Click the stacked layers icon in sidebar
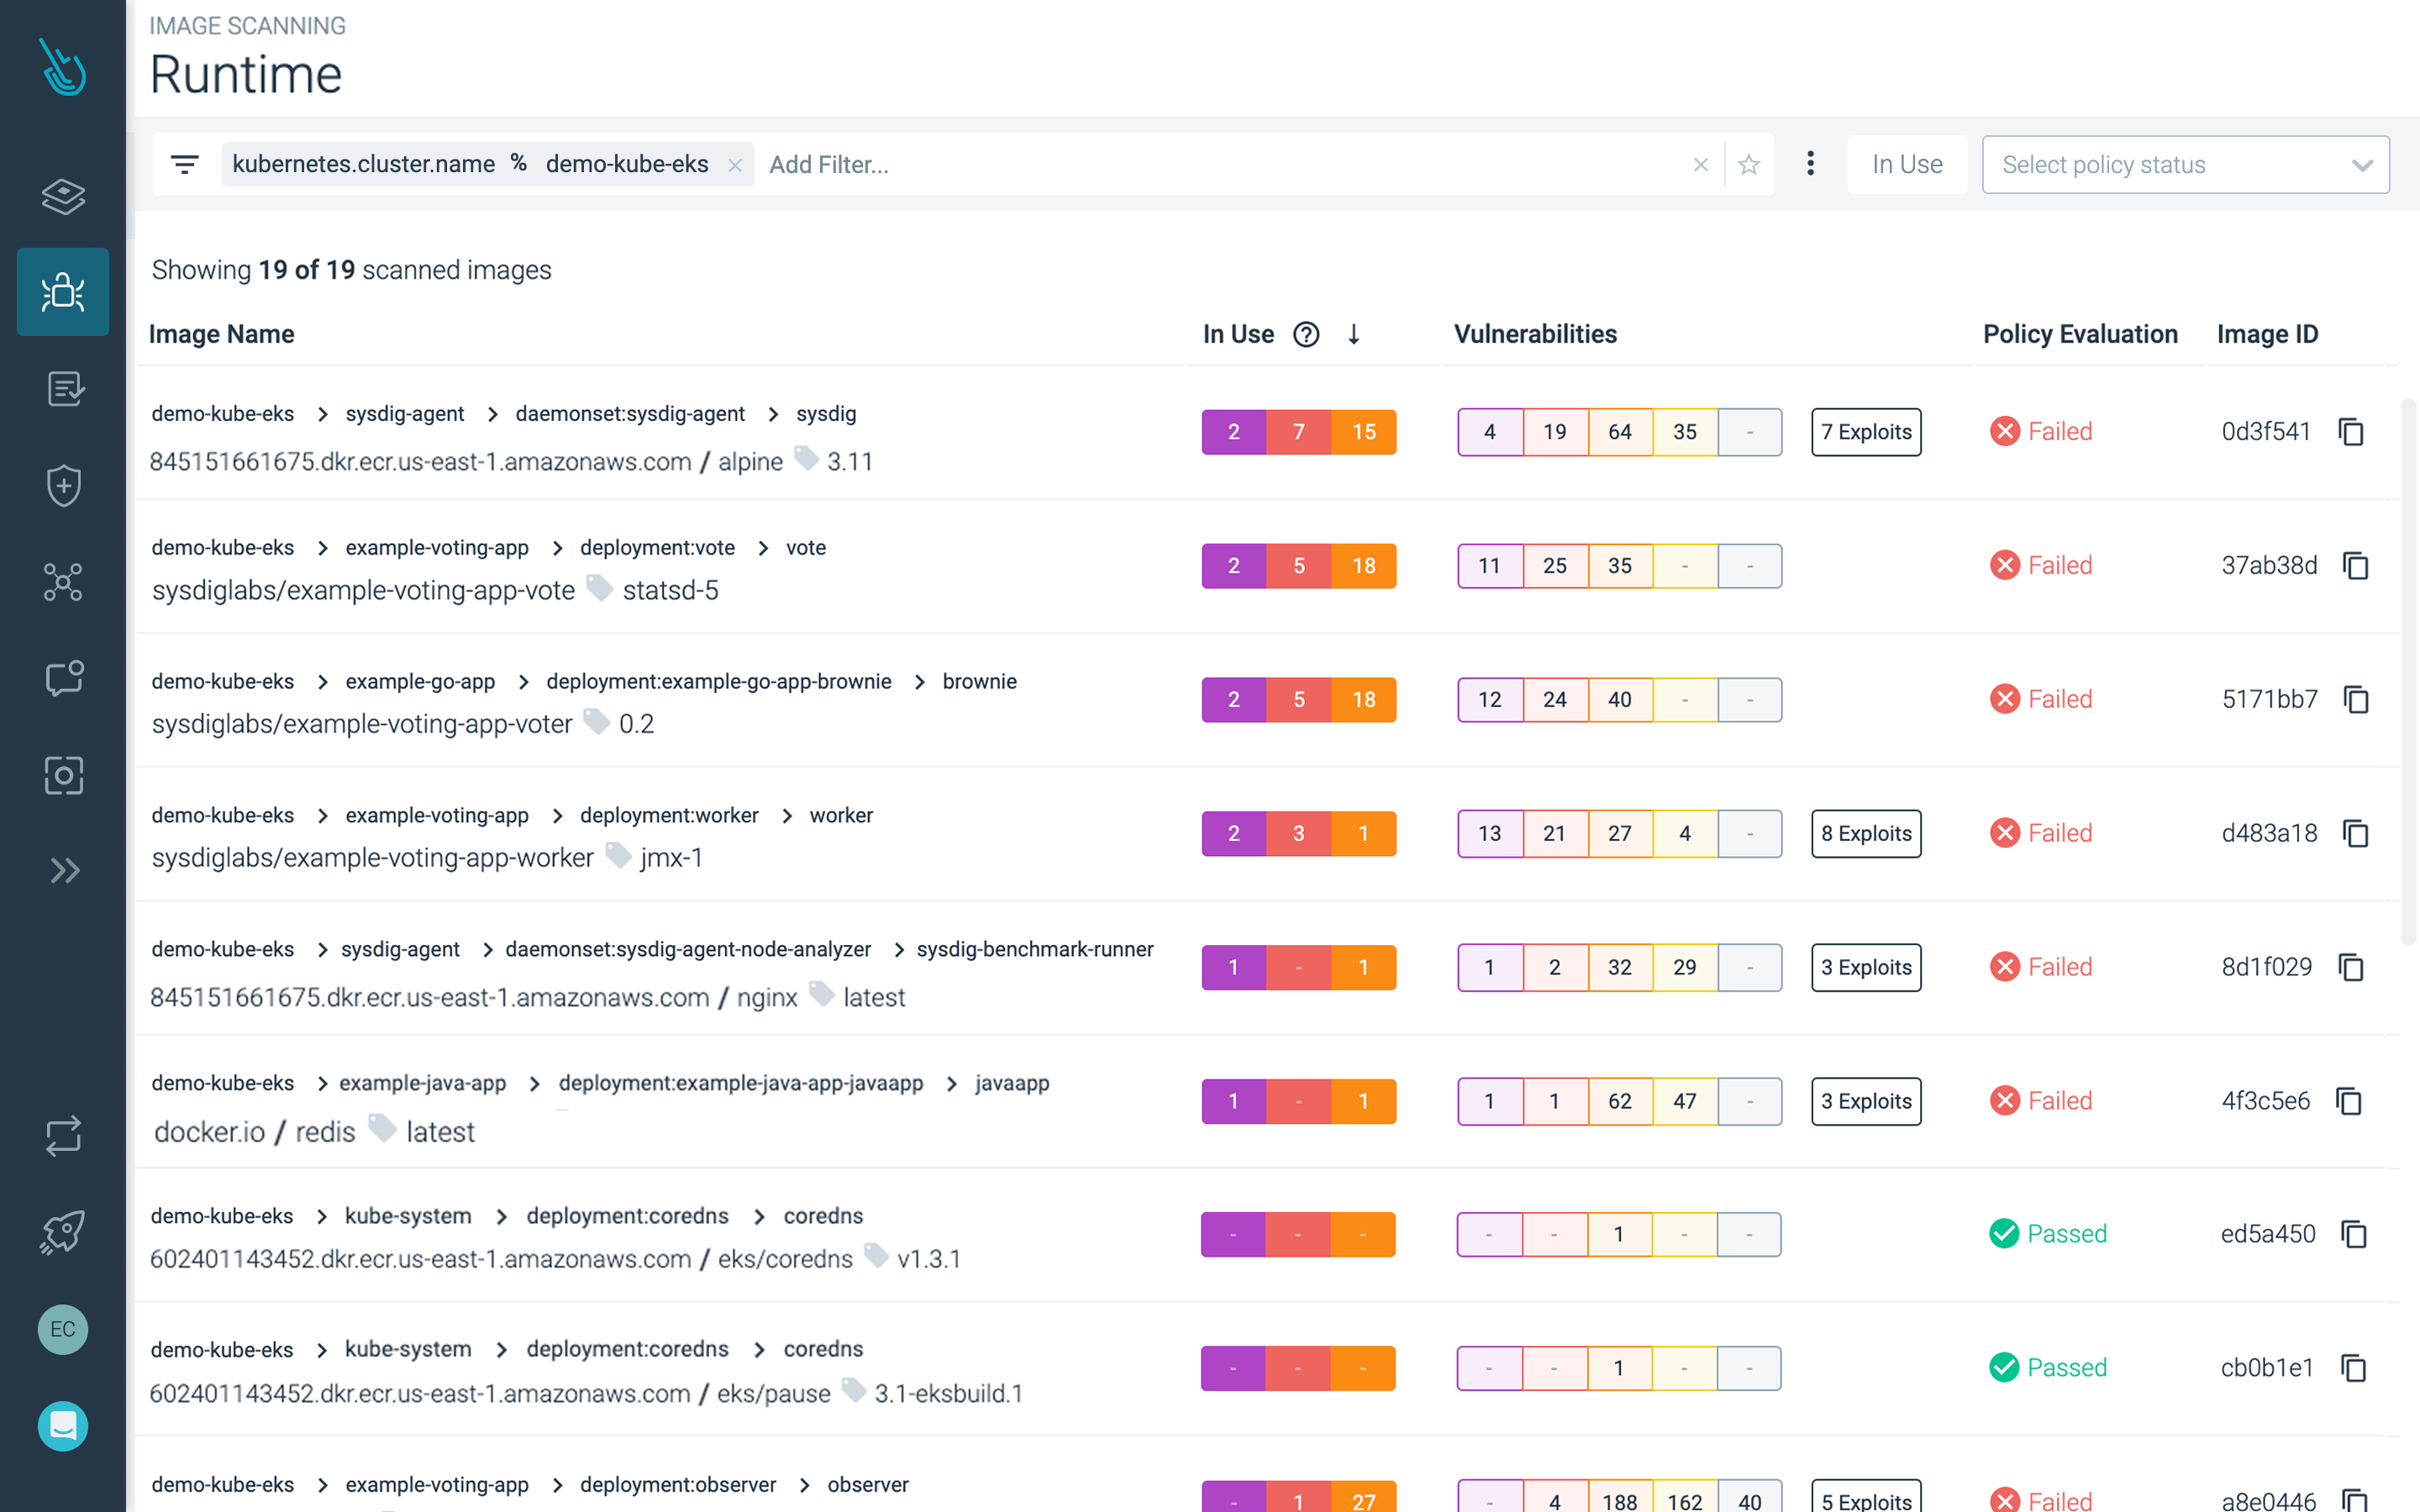The height and width of the screenshot is (1512, 2420). [63, 196]
